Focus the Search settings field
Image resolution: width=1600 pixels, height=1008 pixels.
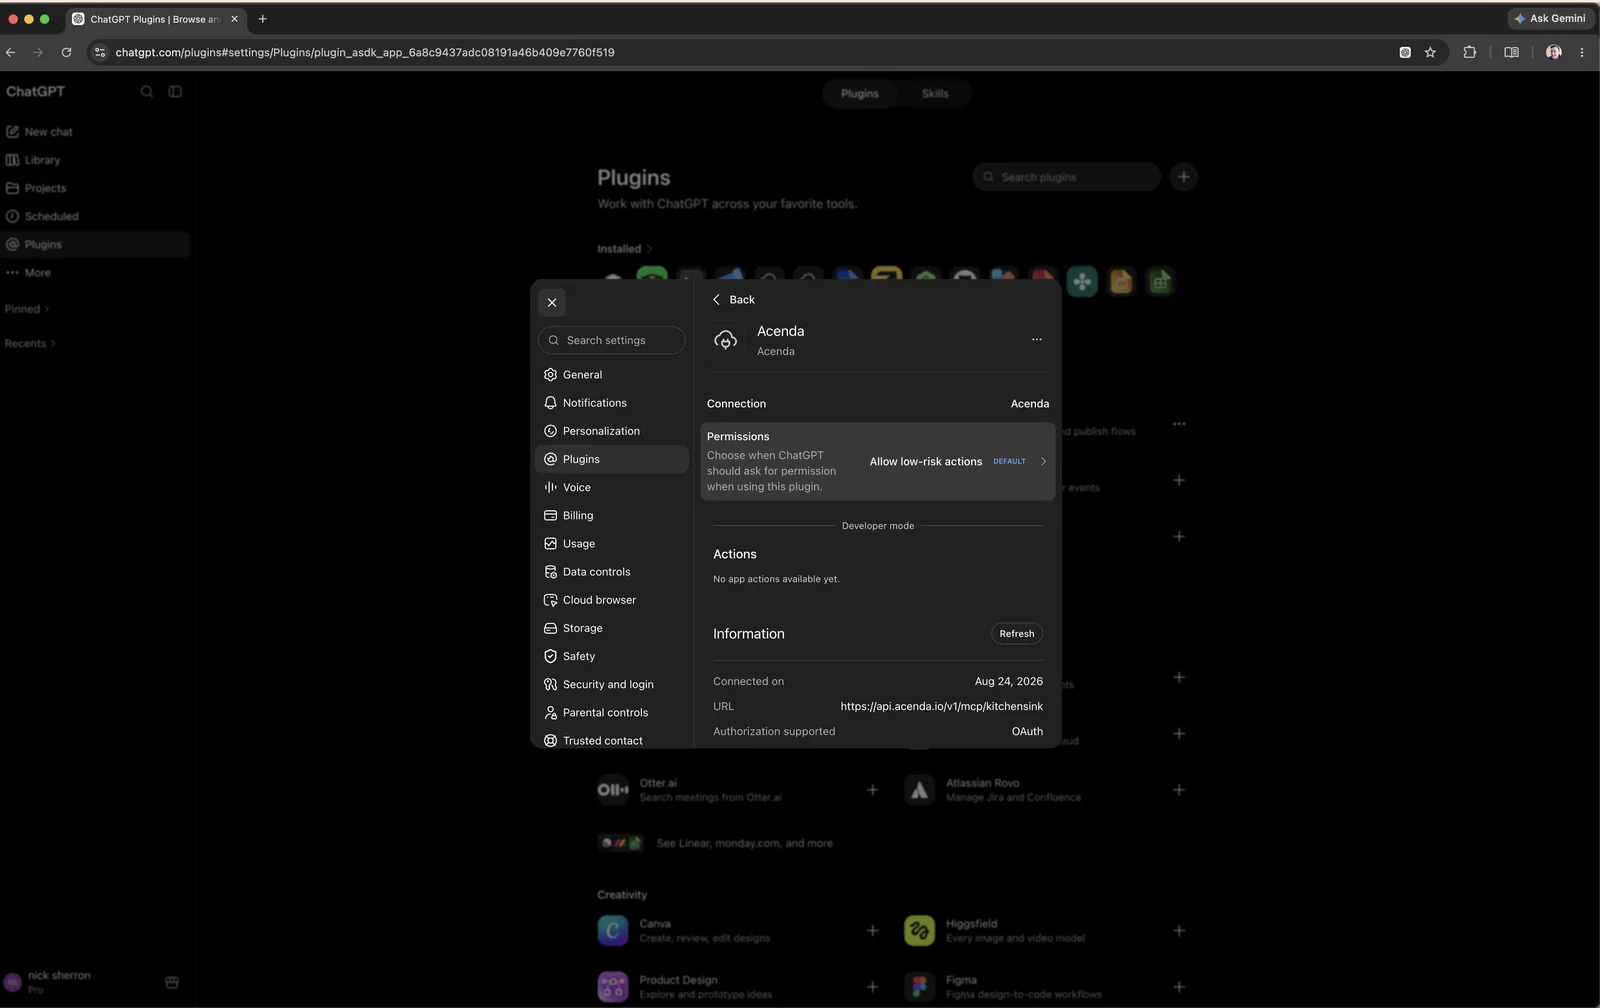click(612, 340)
